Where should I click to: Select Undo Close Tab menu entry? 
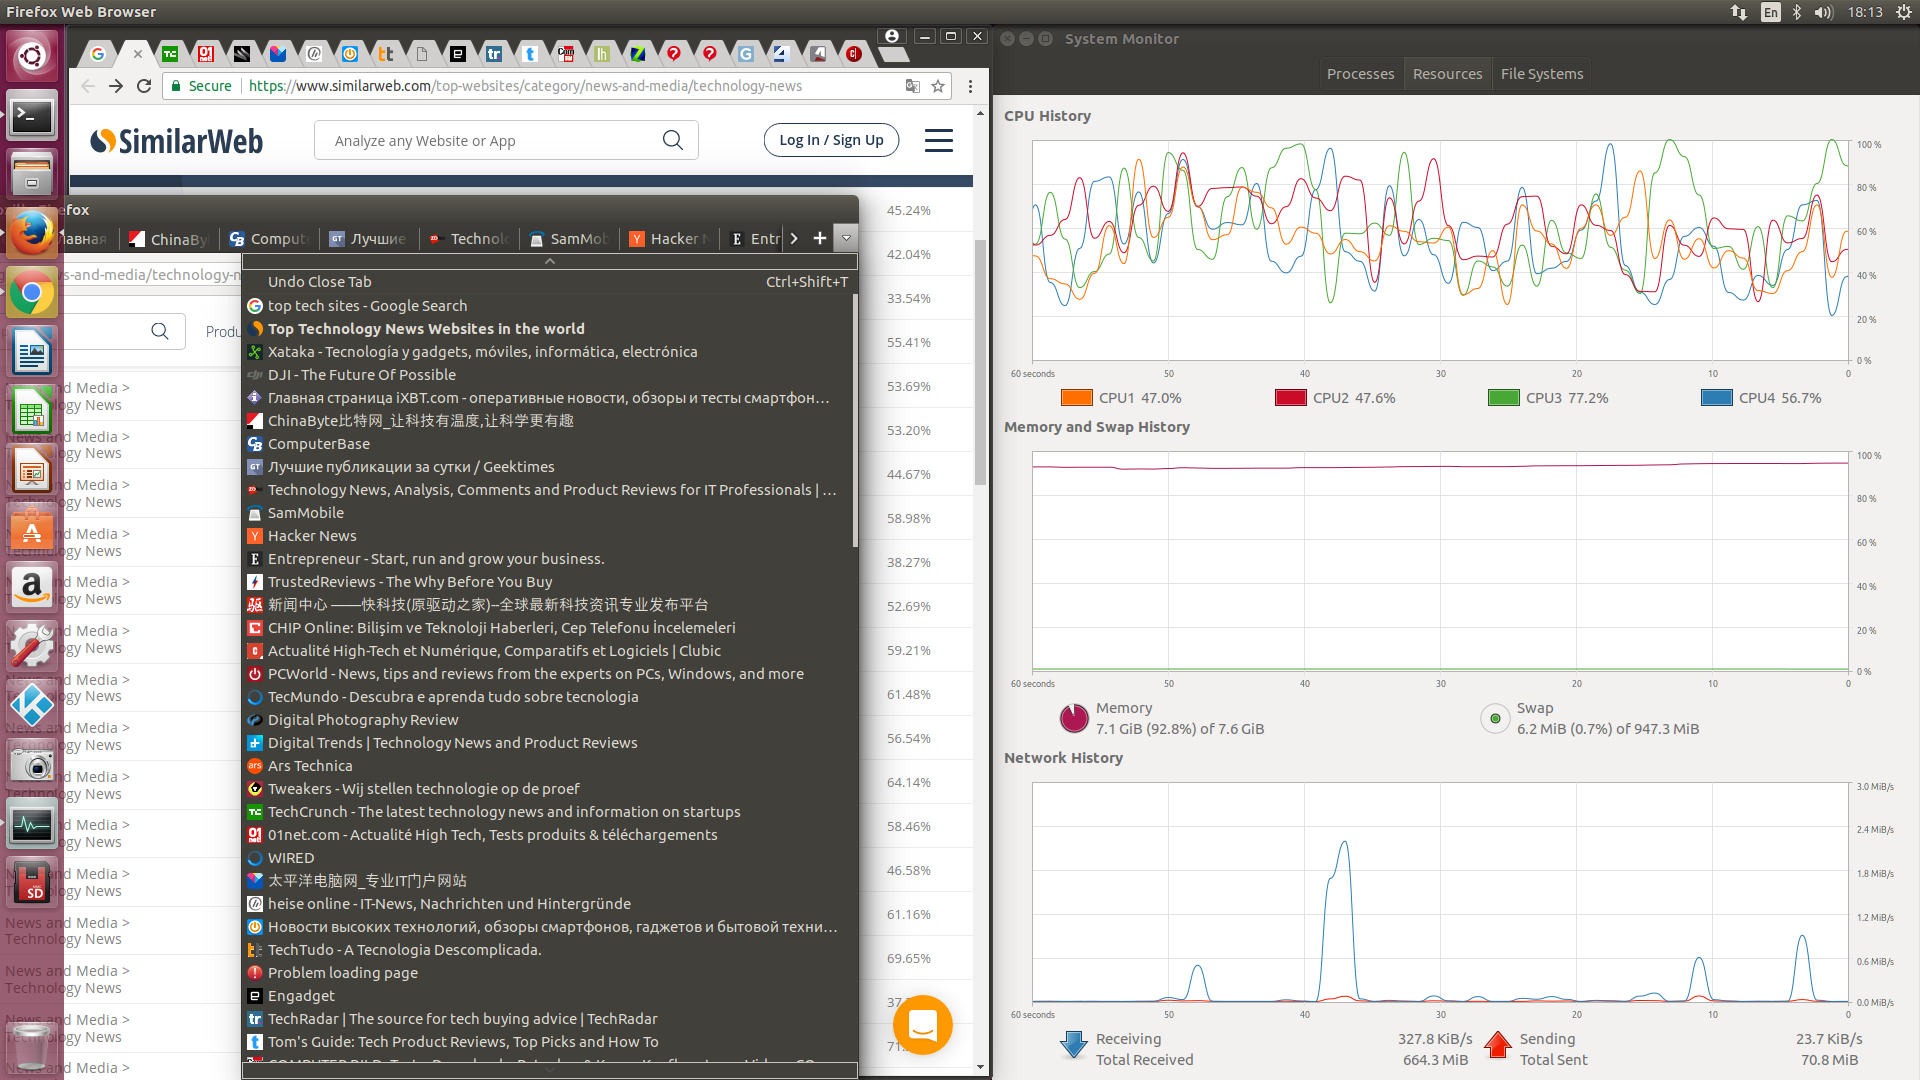point(550,282)
